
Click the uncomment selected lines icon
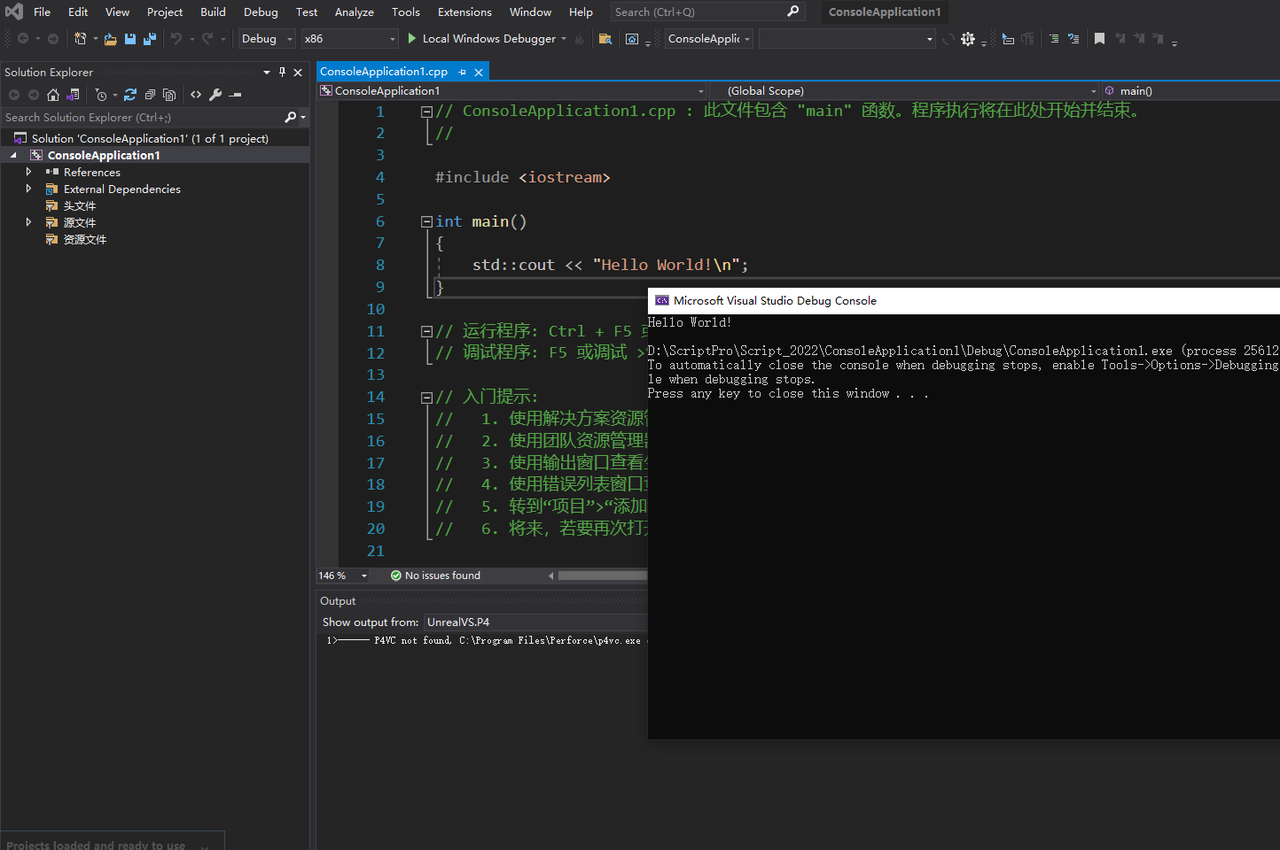pos(1073,39)
